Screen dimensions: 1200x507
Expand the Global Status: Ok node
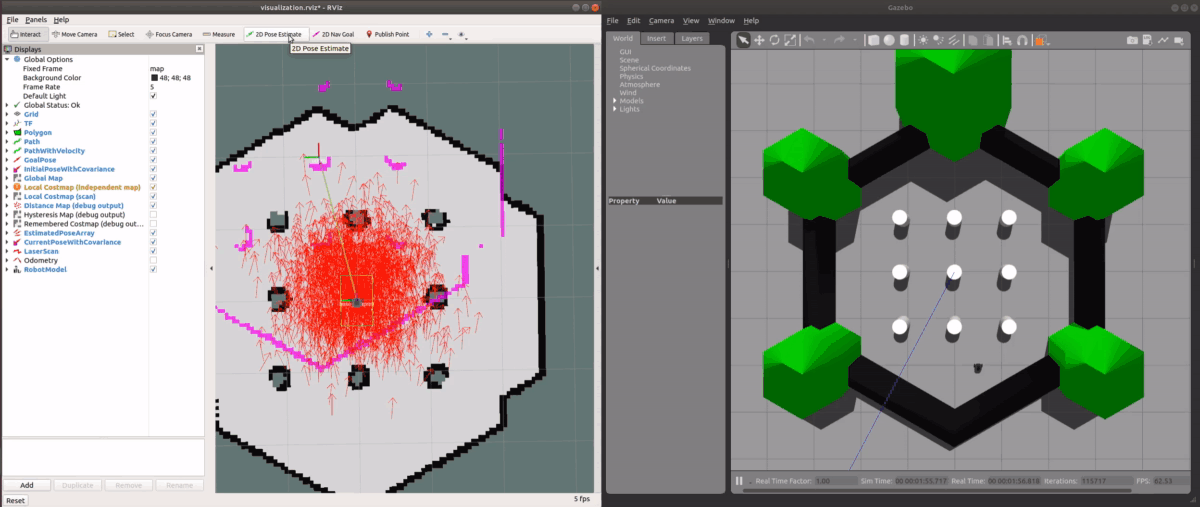(x=7, y=105)
